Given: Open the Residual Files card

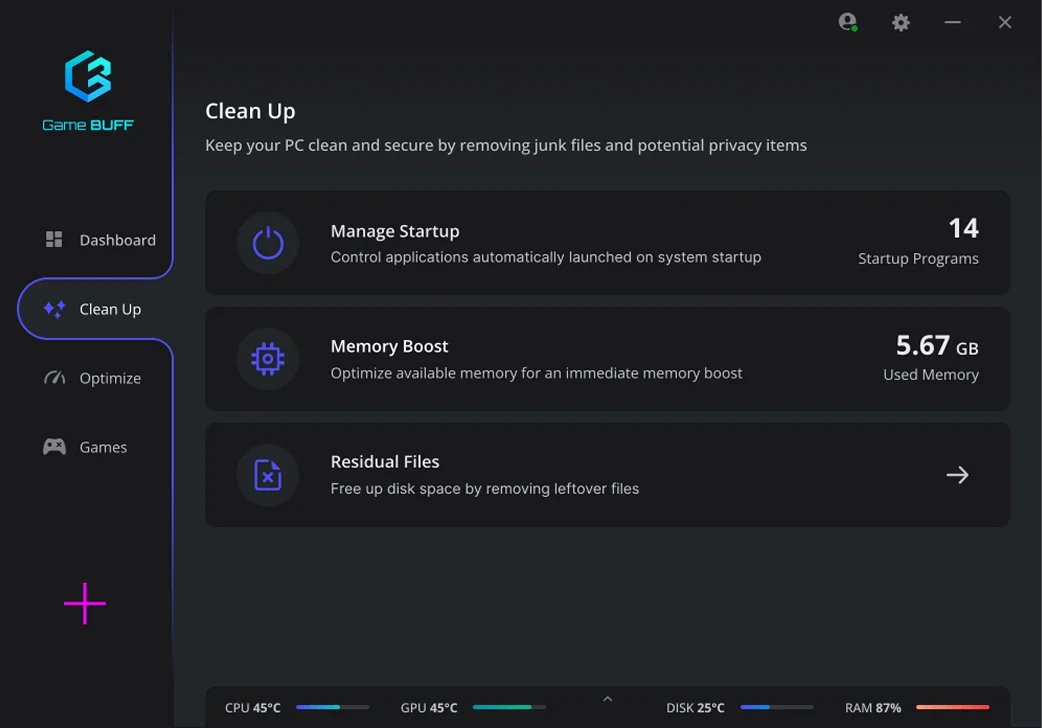Looking at the screenshot, I should pyautogui.click(x=607, y=475).
